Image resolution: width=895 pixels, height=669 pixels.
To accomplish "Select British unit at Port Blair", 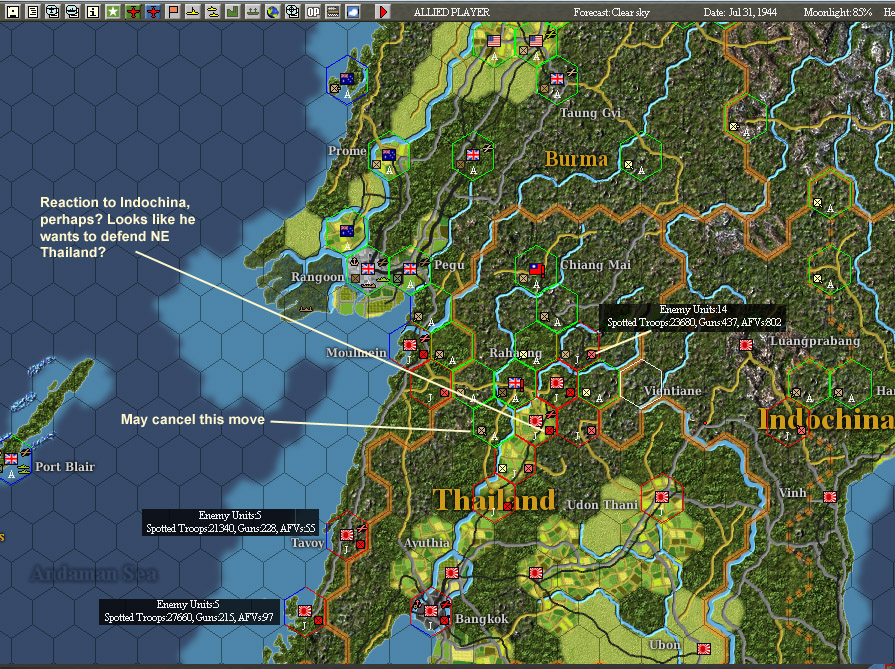I will pyautogui.click(x=11, y=458).
